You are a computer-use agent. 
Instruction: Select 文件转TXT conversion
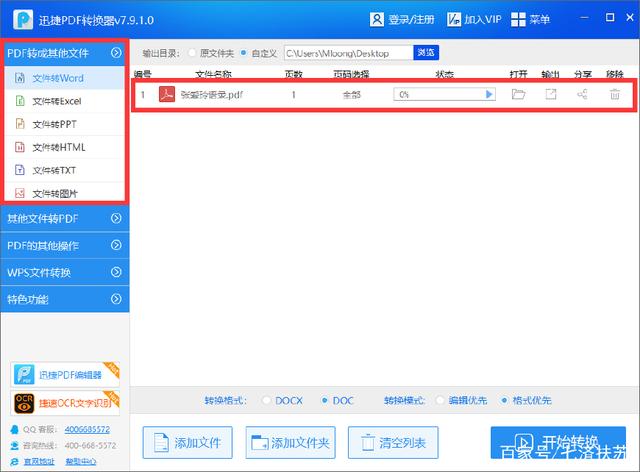[64, 170]
